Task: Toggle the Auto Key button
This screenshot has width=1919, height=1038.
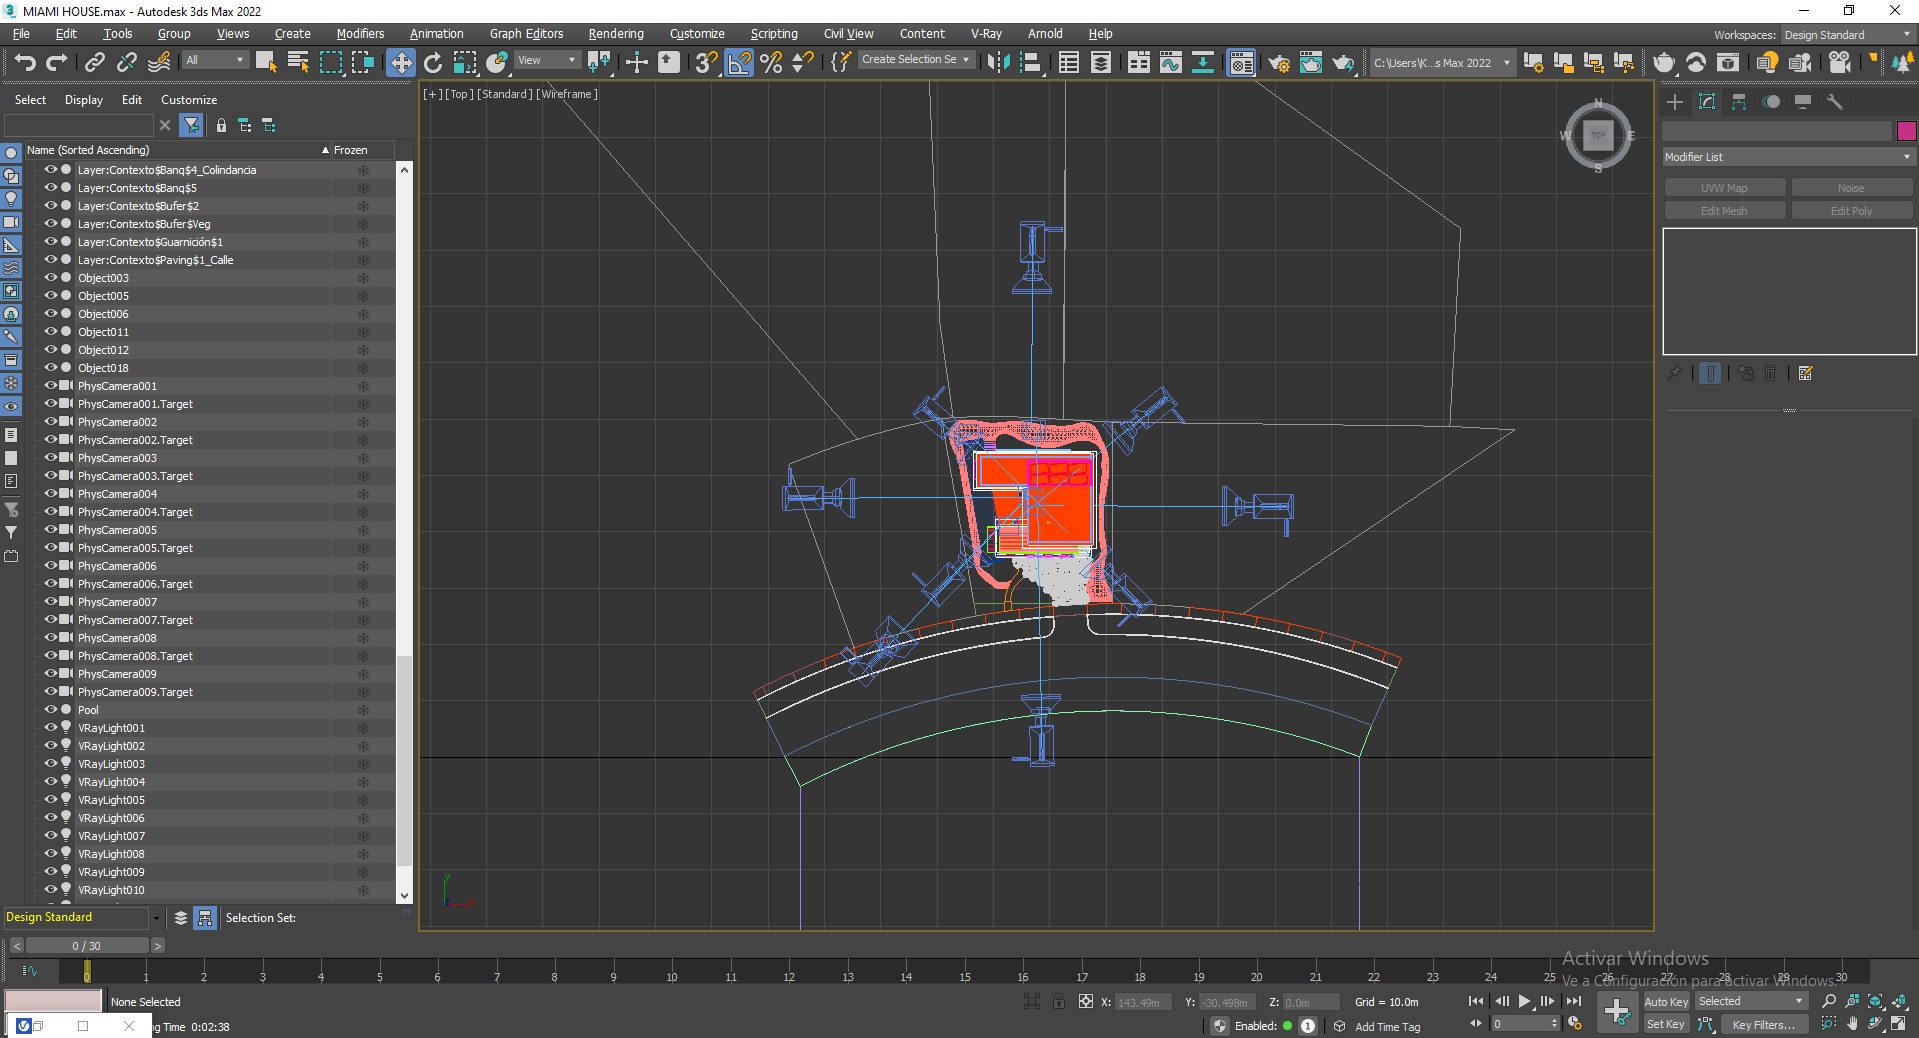Action: 1666,1001
